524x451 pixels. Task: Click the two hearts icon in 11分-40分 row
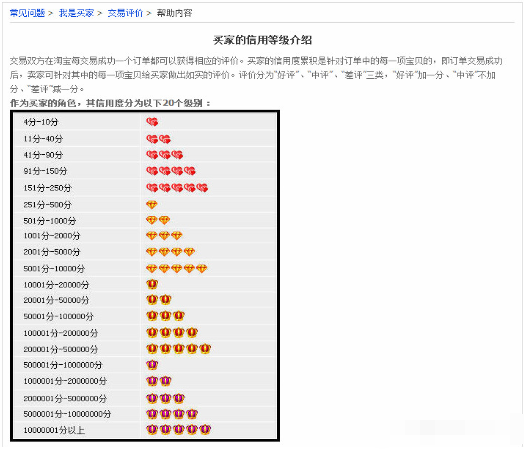(x=158, y=139)
